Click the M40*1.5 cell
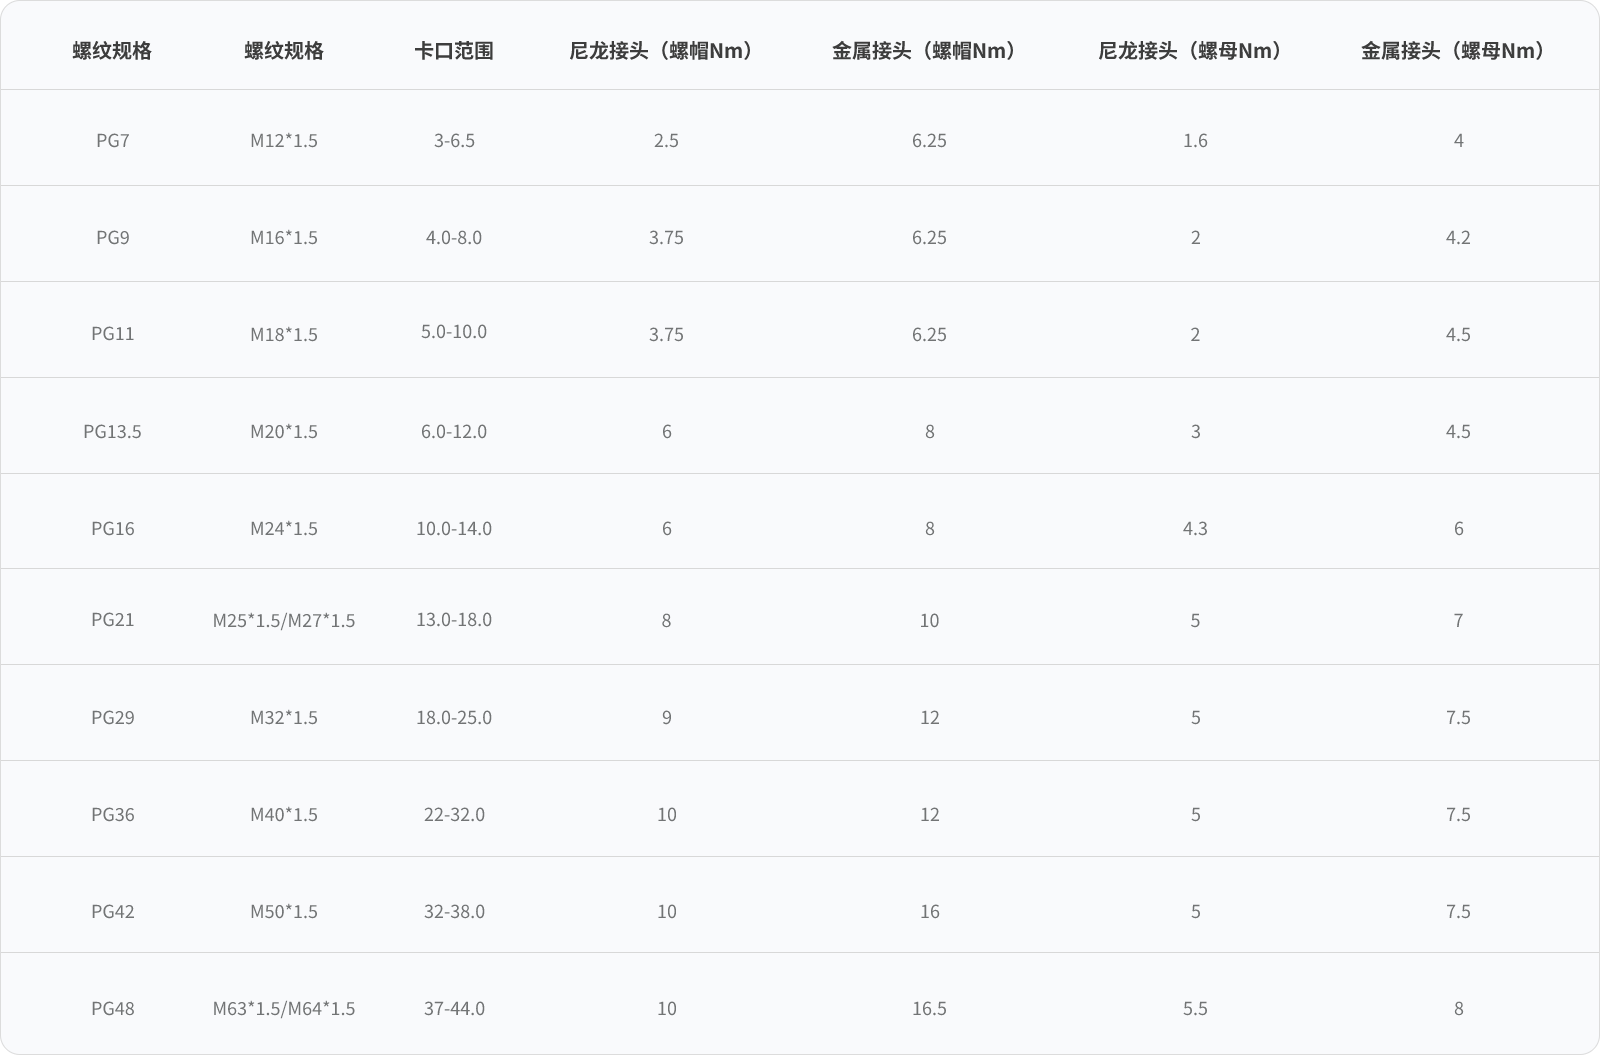Viewport: 1600px width, 1055px height. pyautogui.click(x=284, y=815)
